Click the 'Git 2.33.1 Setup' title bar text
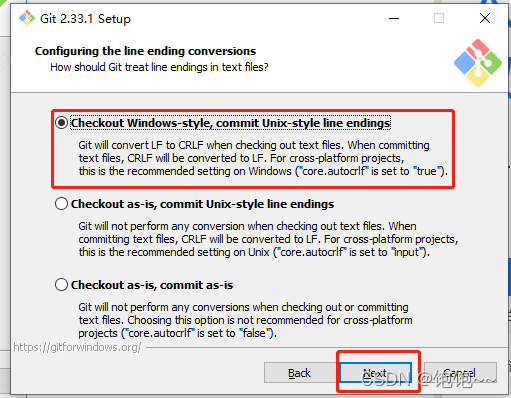 (85, 19)
